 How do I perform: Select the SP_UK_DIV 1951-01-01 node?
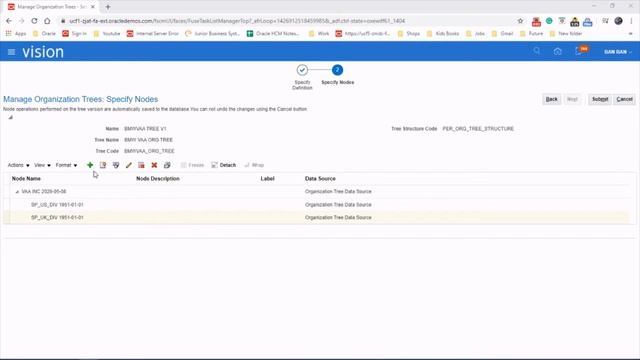[57, 218]
